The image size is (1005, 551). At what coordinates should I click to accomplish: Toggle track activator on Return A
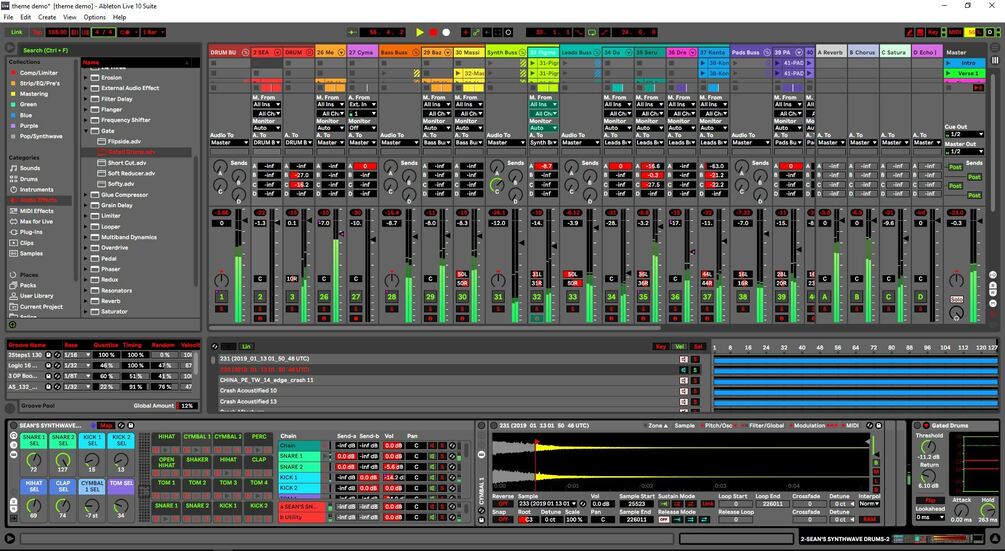click(826, 297)
